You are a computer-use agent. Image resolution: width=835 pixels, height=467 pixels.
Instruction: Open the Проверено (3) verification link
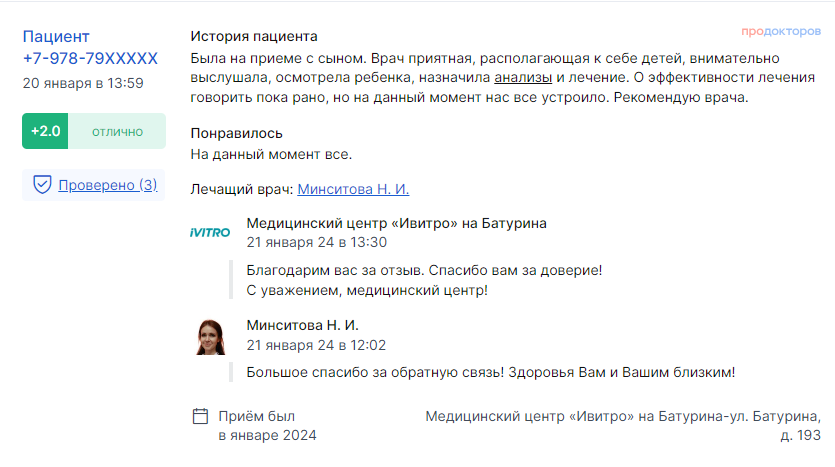tap(108, 185)
